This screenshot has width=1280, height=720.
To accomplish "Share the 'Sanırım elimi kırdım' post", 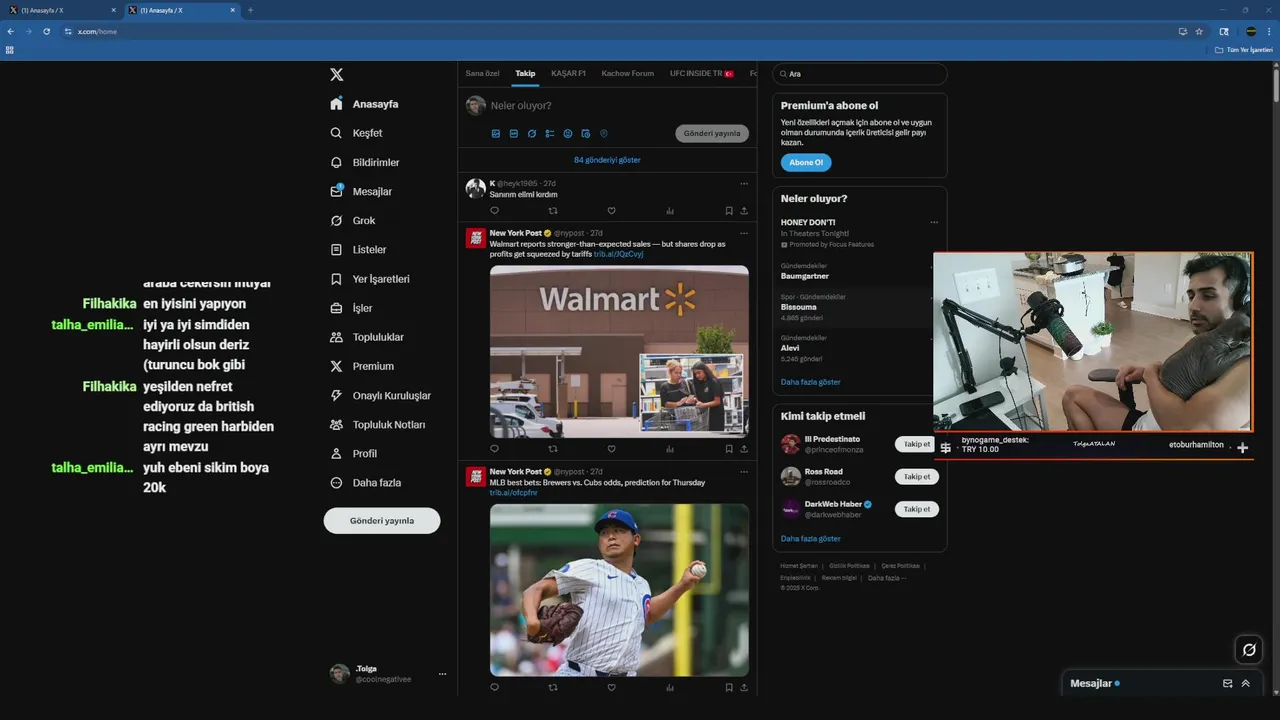I will [744, 211].
